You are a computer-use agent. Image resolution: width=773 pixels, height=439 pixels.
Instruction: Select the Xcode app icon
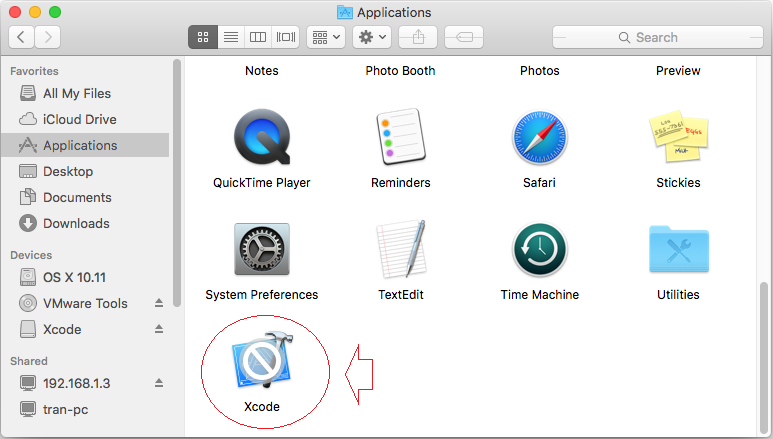click(x=262, y=360)
